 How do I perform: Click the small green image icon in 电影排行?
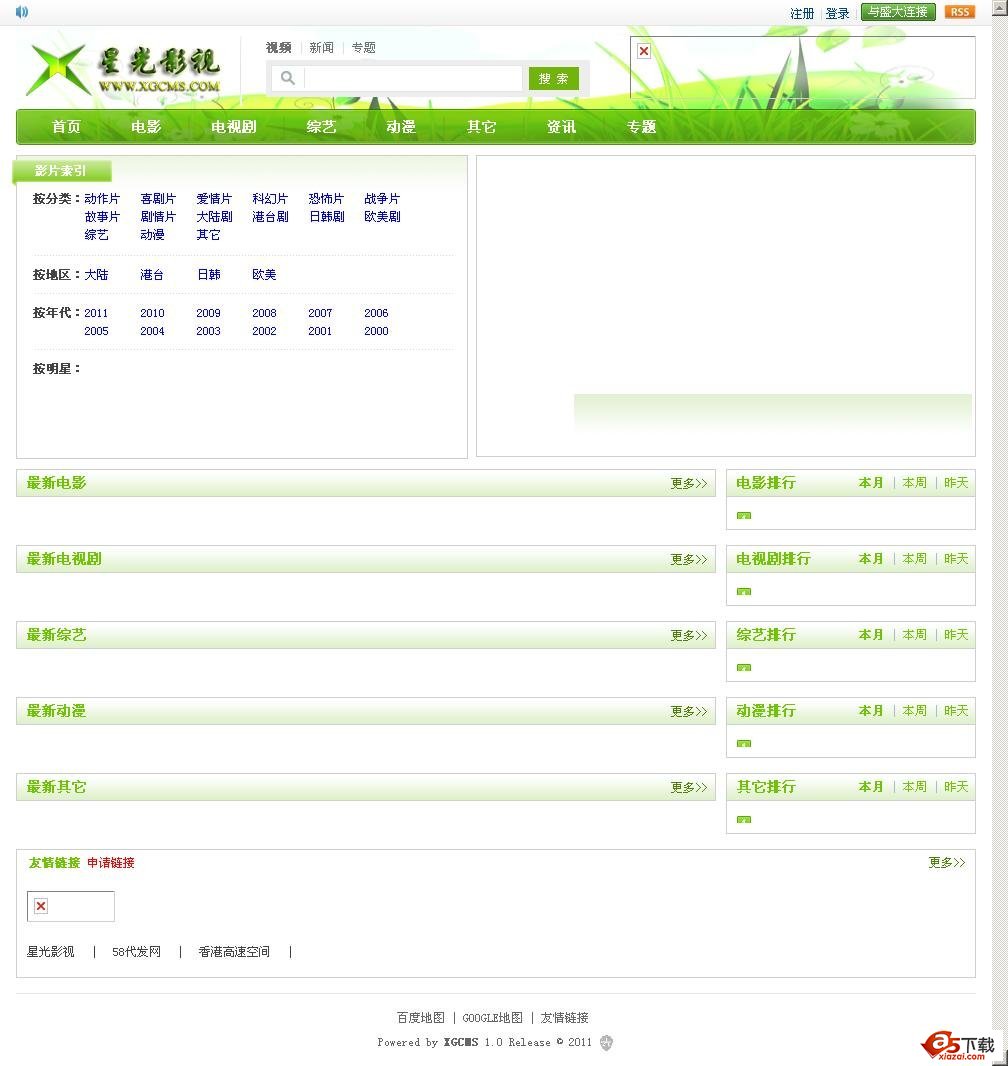742,514
